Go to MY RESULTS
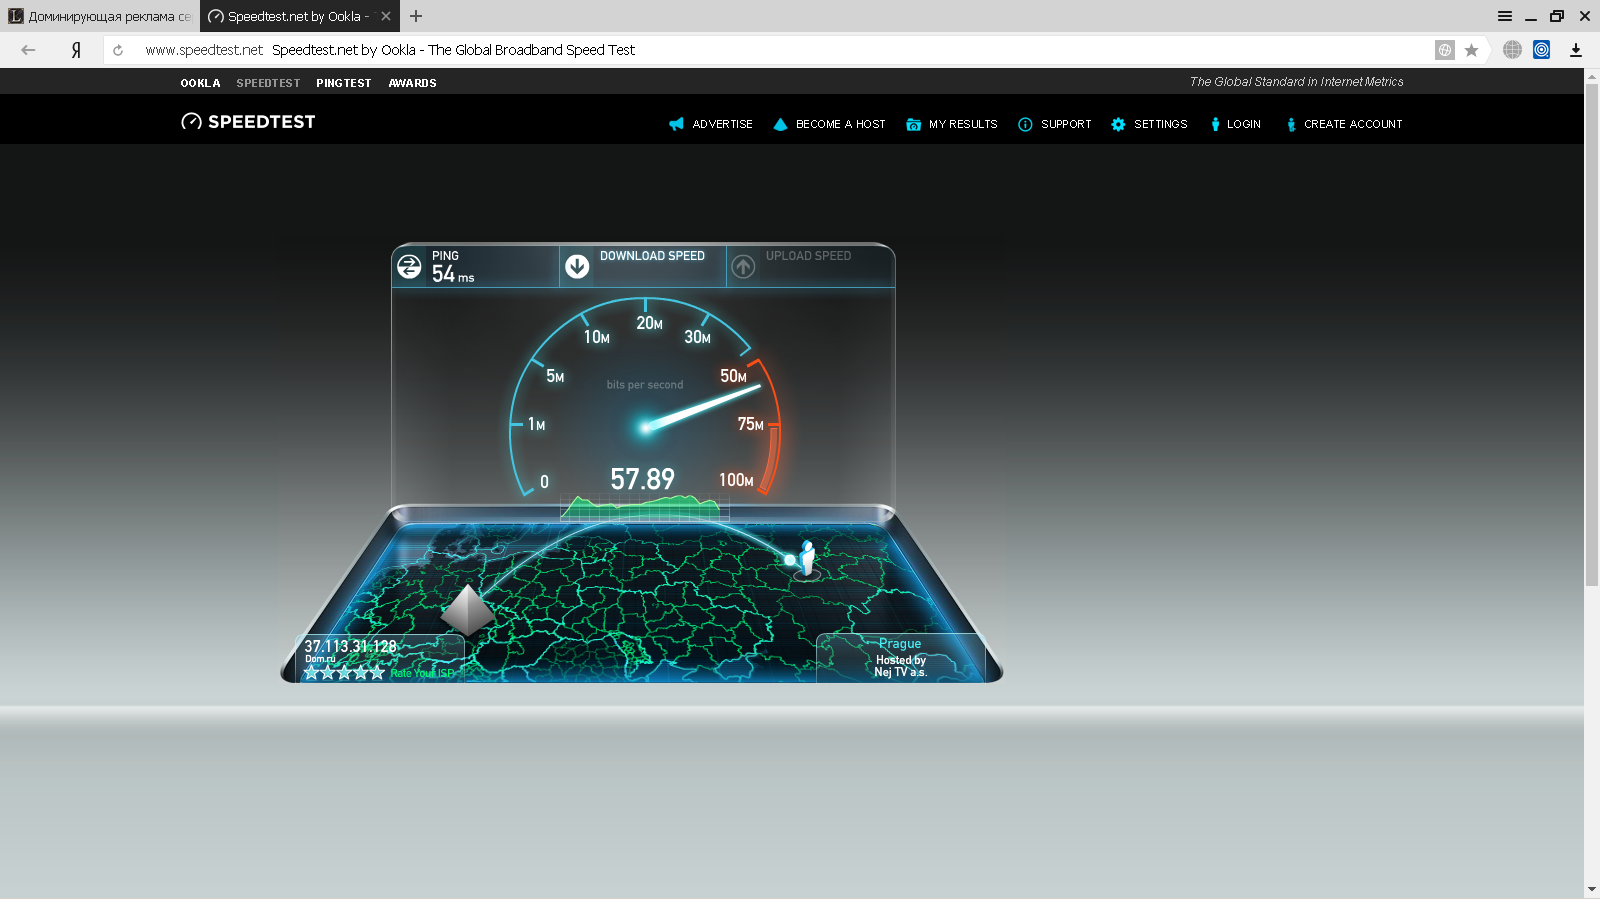This screenshot has width=1600, height=900. [x=952, y=124]
